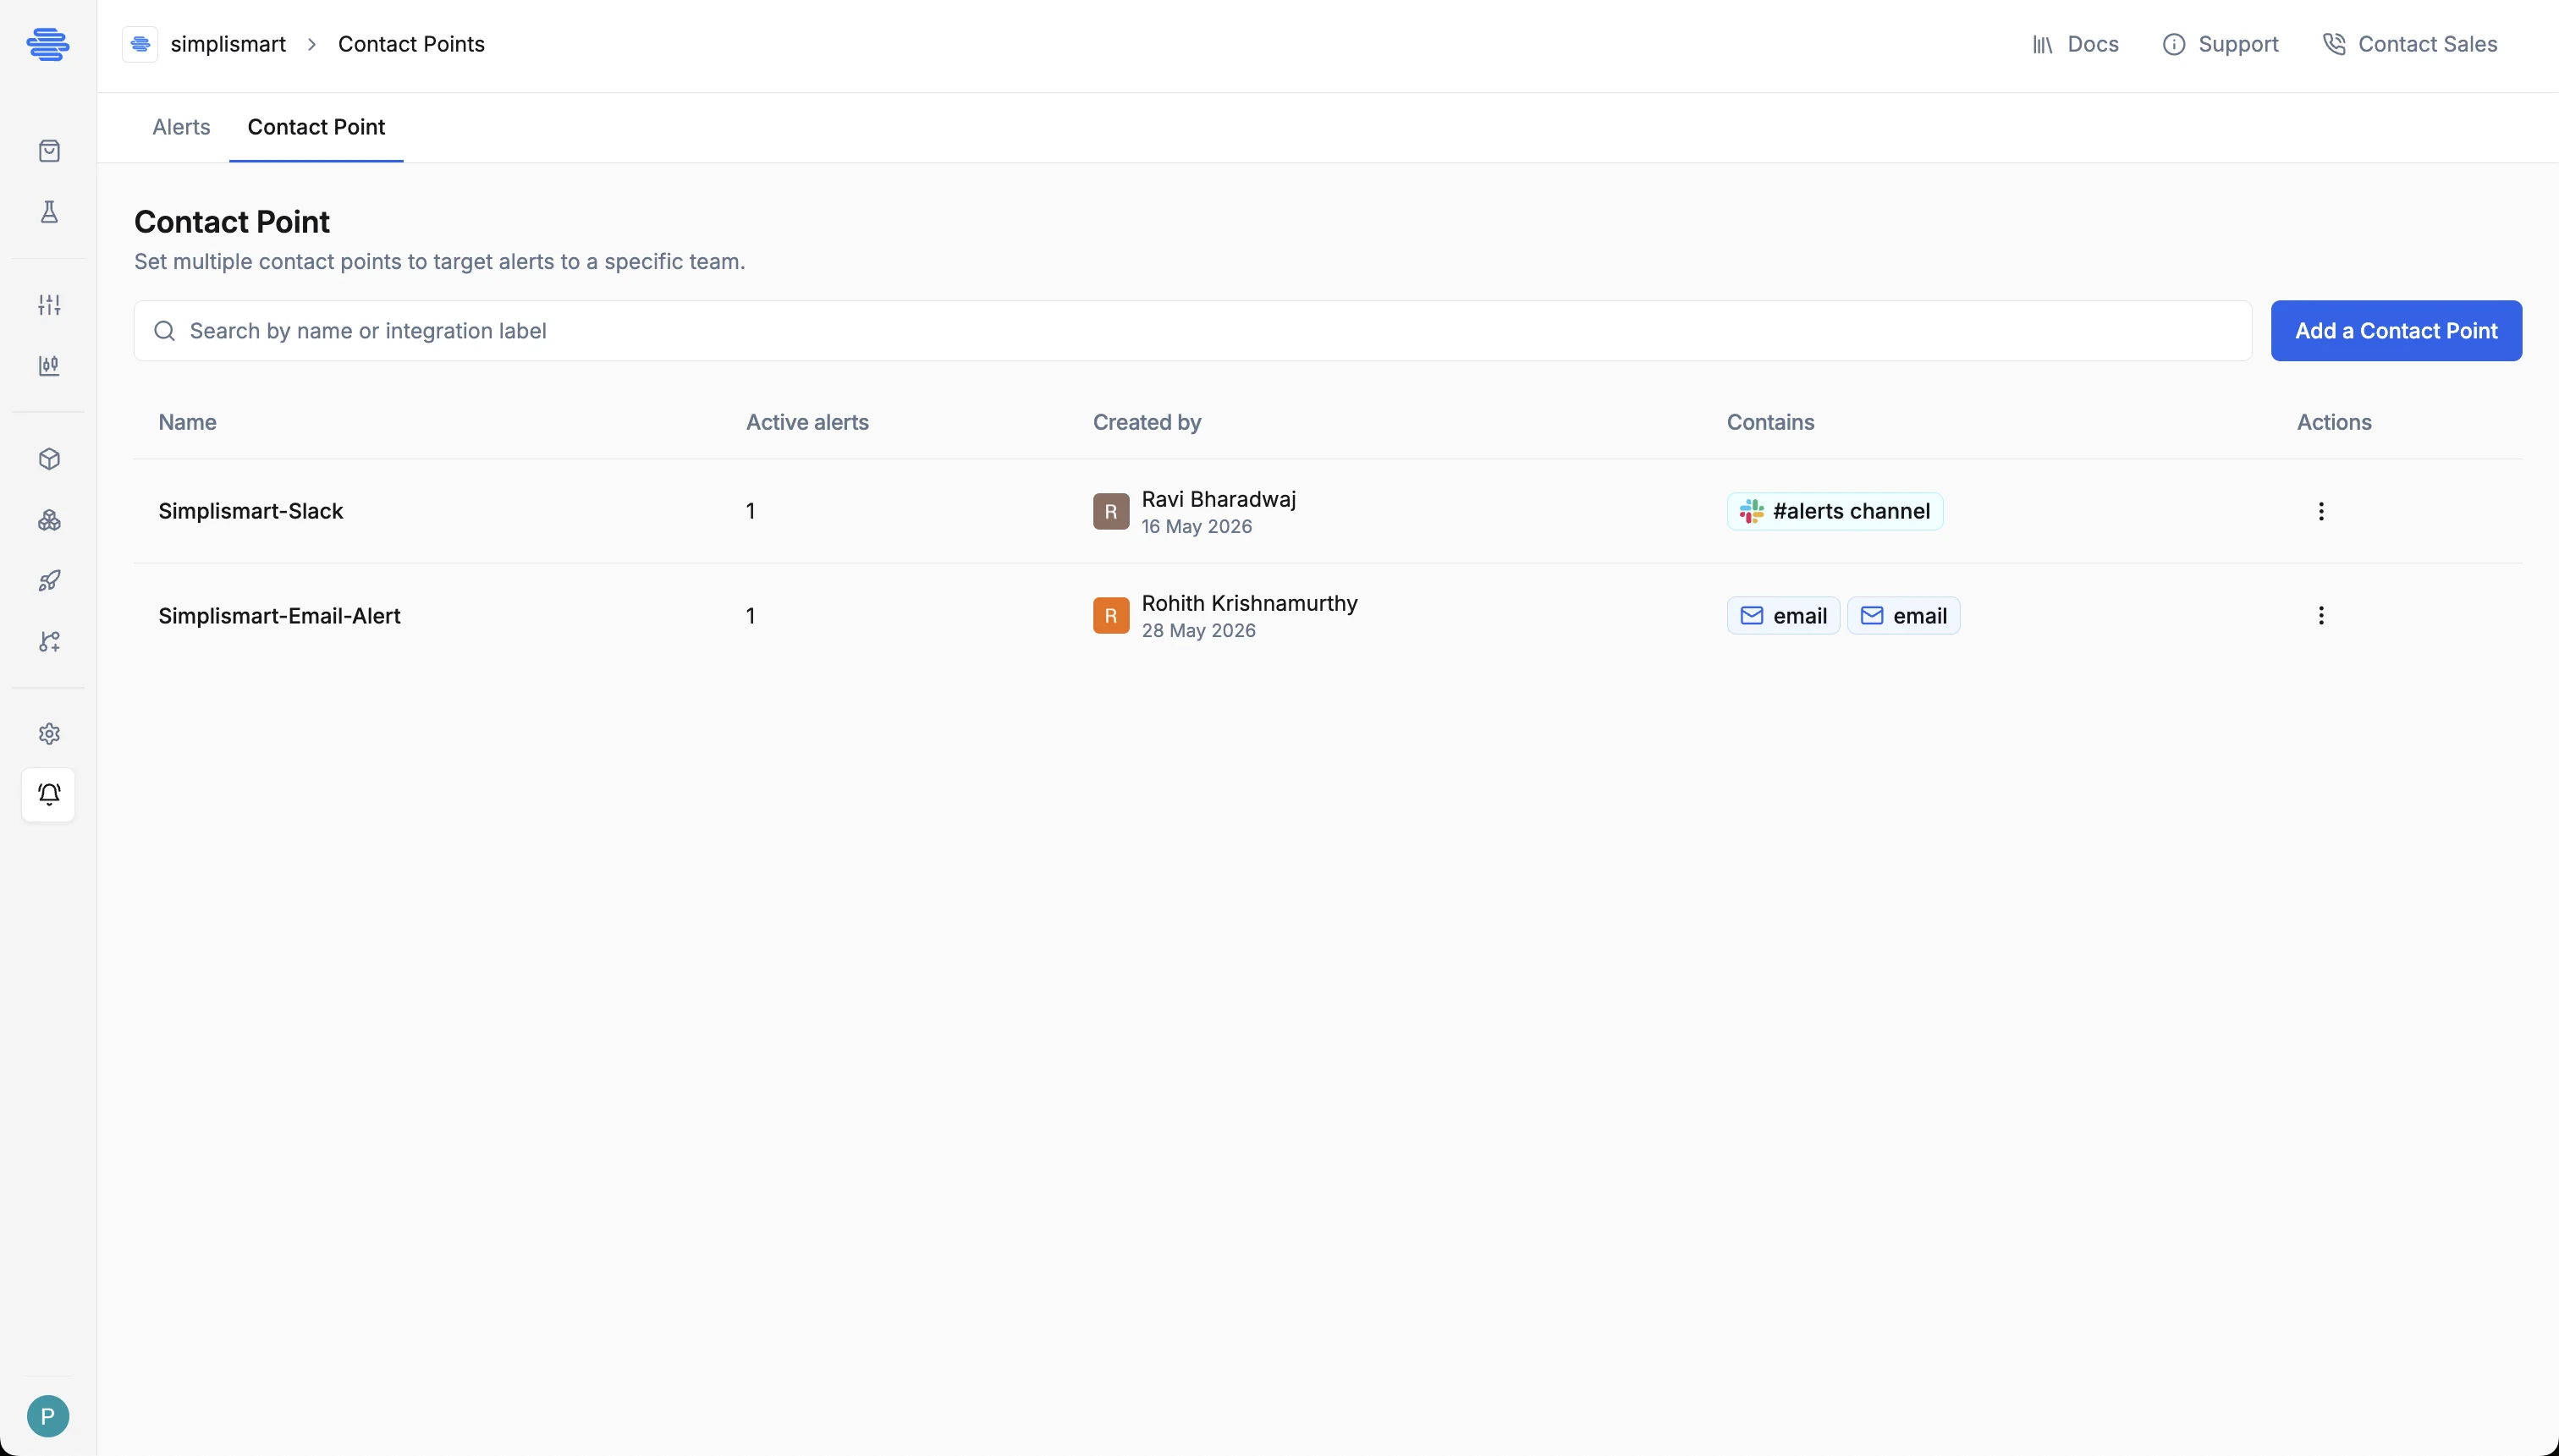Viewport: 2559px width, 1456px height.
Task: Open the user profile avatar P
Action: click(x=48, y=1416)
